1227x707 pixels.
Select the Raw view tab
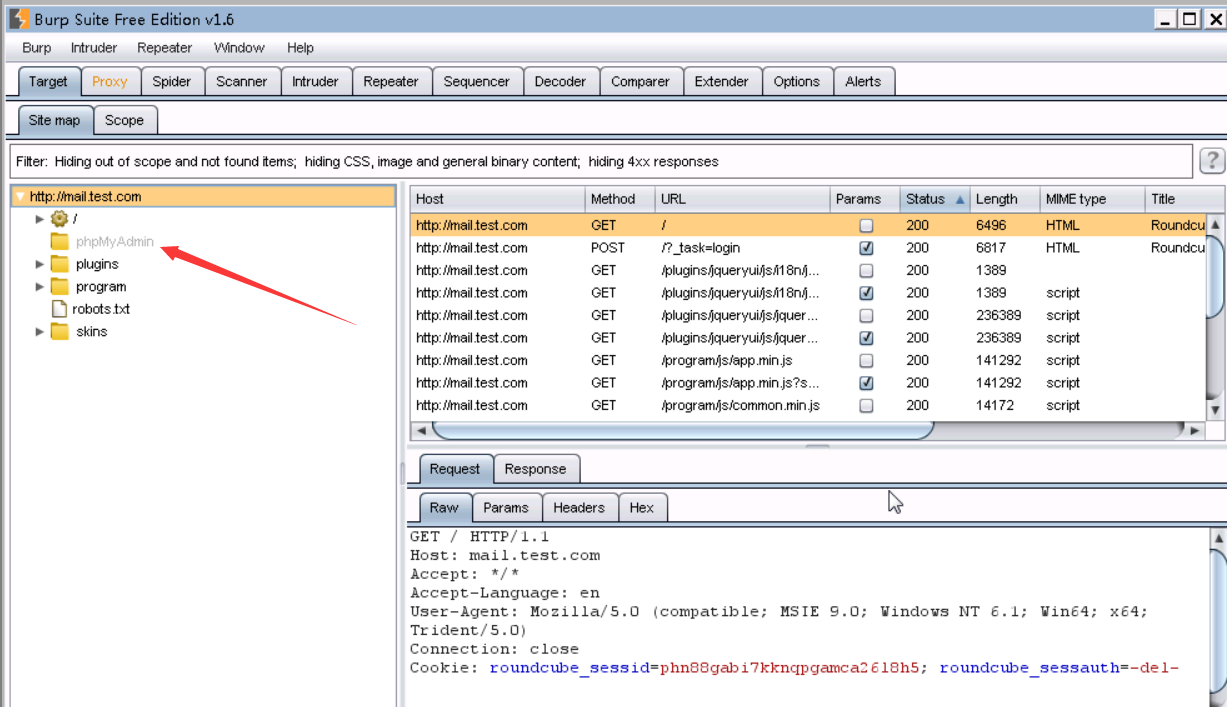[445, 508]
